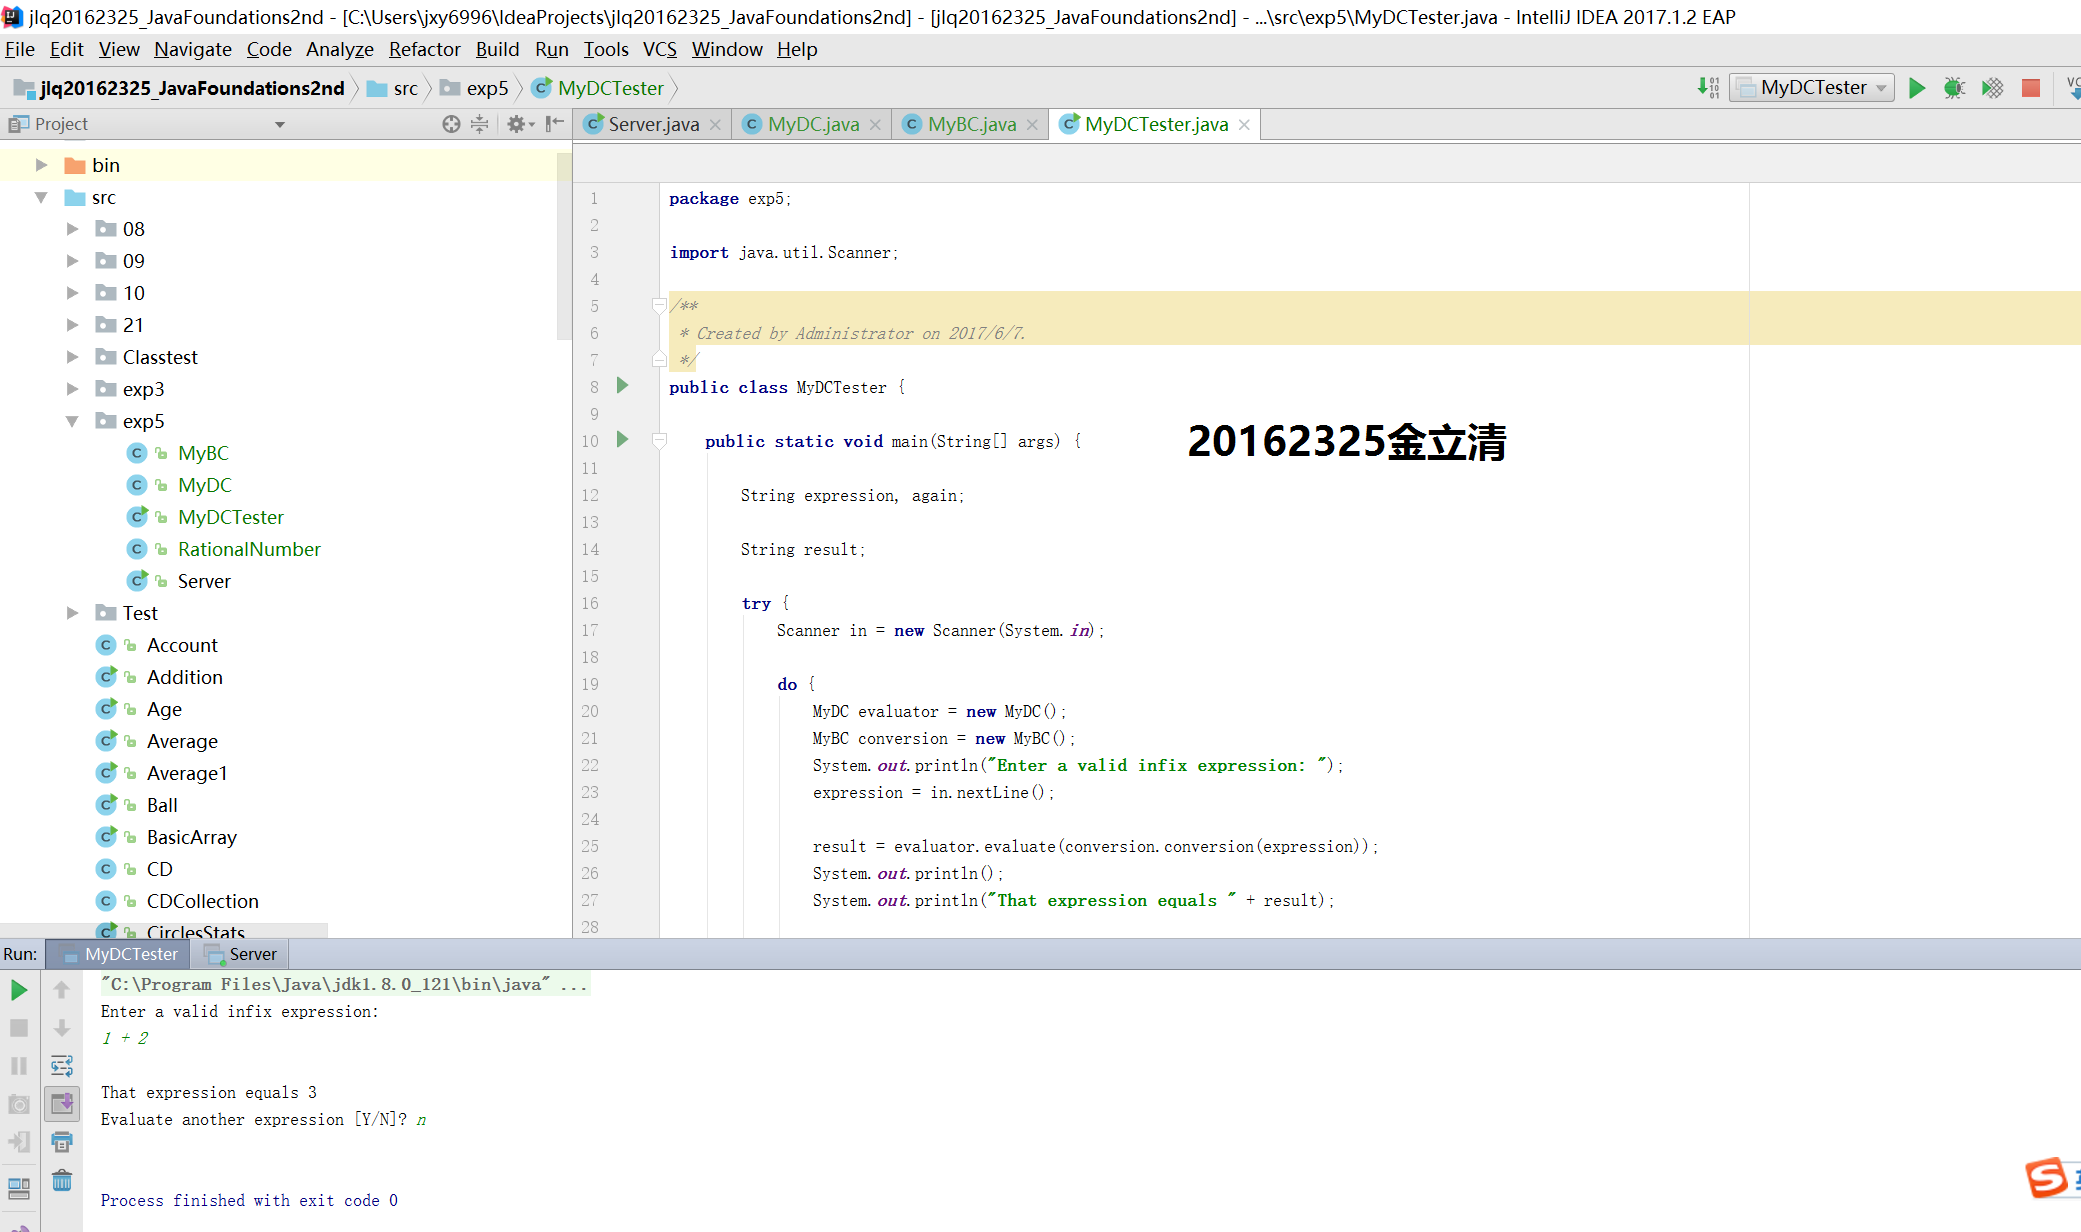Switch to the MyDC.java editor tab
Viewport: 2081px width, 1232px height.
[813, 124]
